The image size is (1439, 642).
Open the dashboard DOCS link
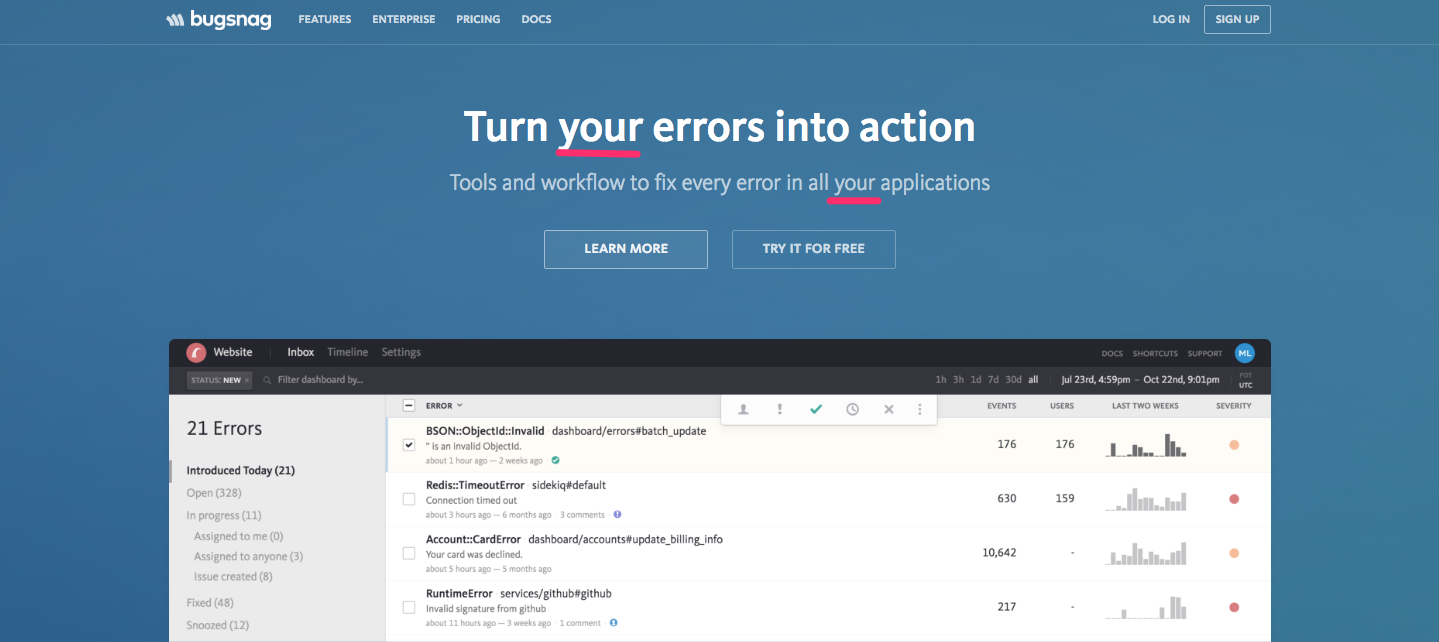click(1112, 353)
